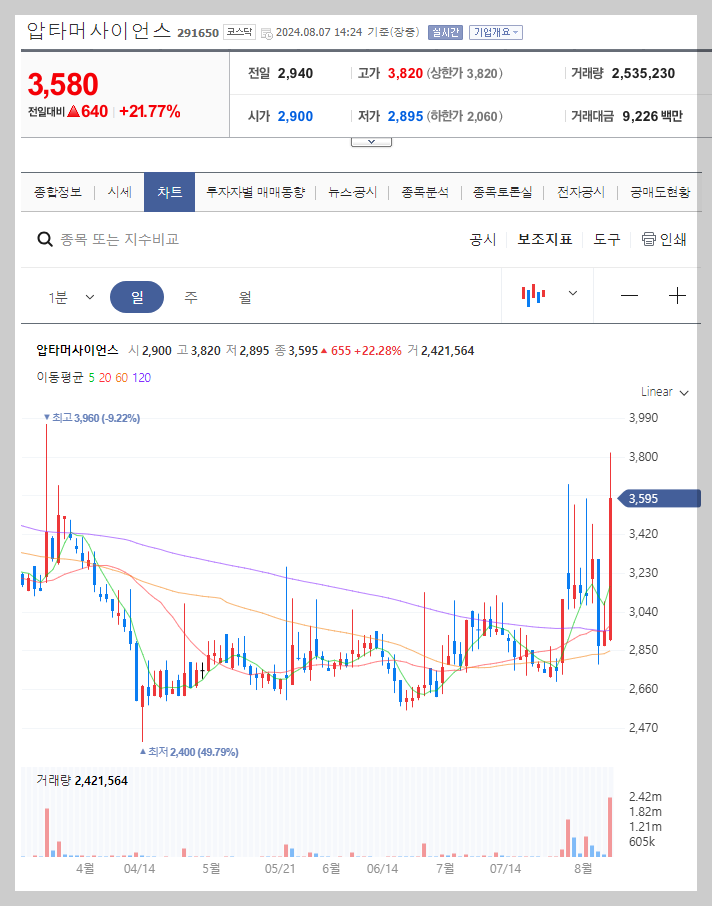Viewport: 712px width, 906px height.
Task: Click the 8월 date axis label
Action: point(583,868)
